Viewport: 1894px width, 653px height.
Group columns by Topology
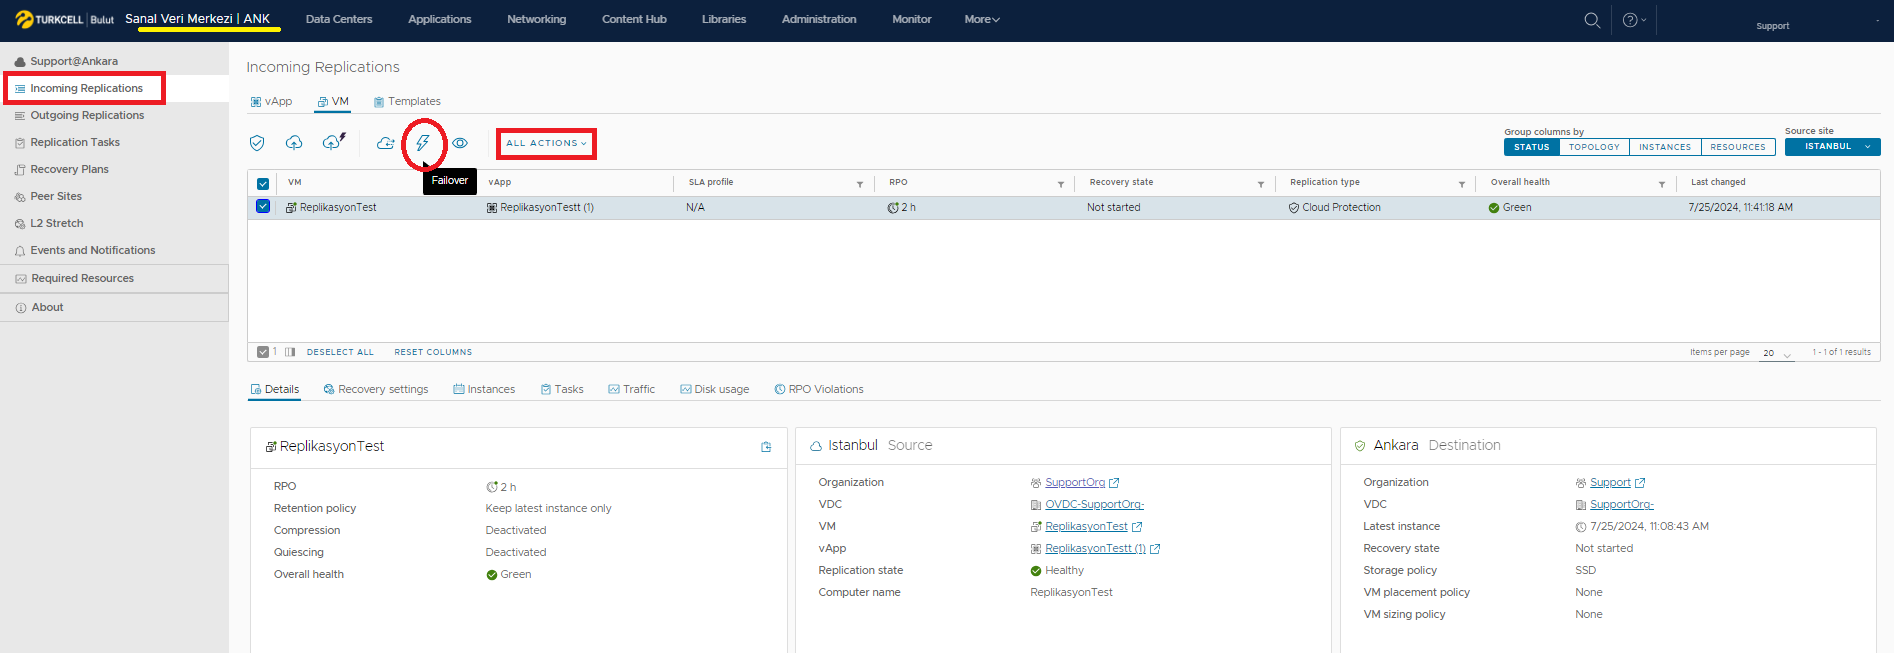pyautogui.click(x=1594, y=147)
